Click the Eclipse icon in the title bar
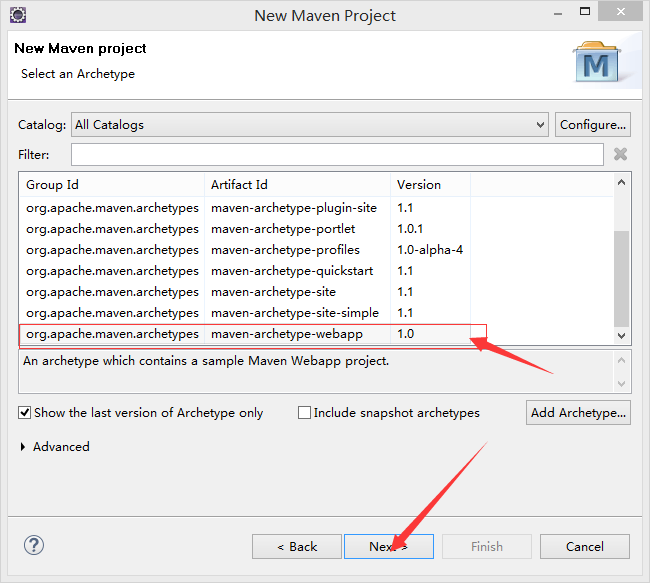This screenshot has height=583, width=650. (18, 15)
